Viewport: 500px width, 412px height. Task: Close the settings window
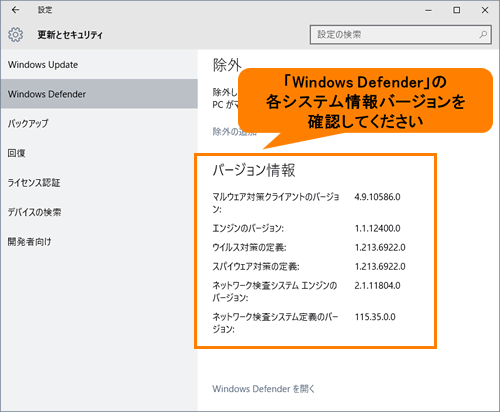(x=485, y=10)
